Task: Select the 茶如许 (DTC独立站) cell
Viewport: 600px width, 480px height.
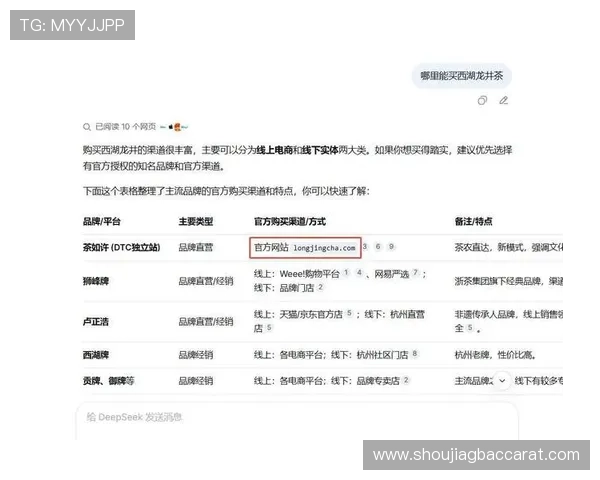Action: (x=121, y=247)
